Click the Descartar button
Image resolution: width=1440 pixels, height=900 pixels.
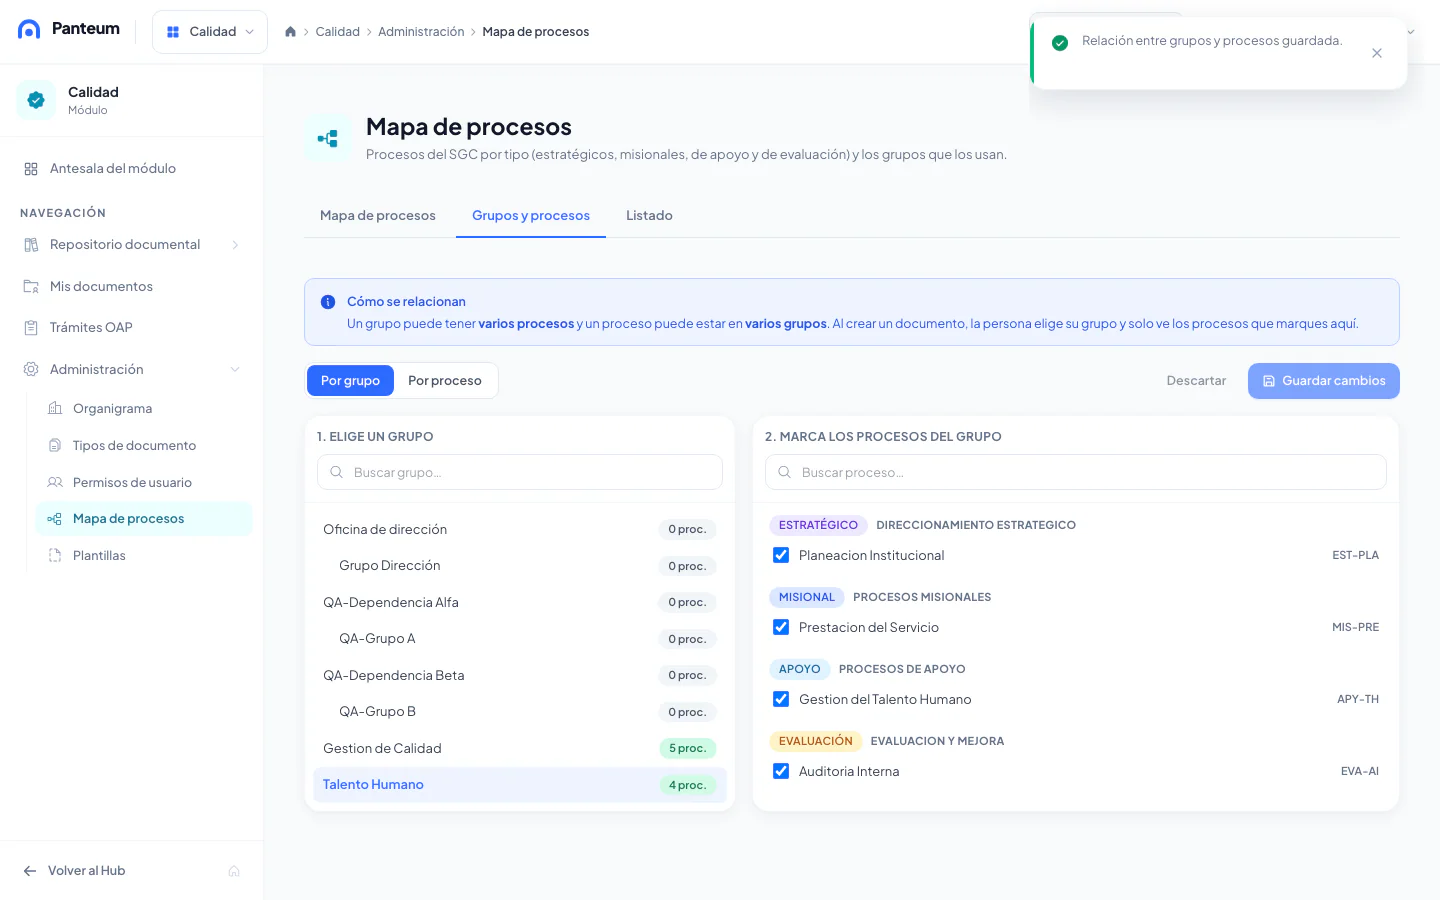[x=1196, y=381]
